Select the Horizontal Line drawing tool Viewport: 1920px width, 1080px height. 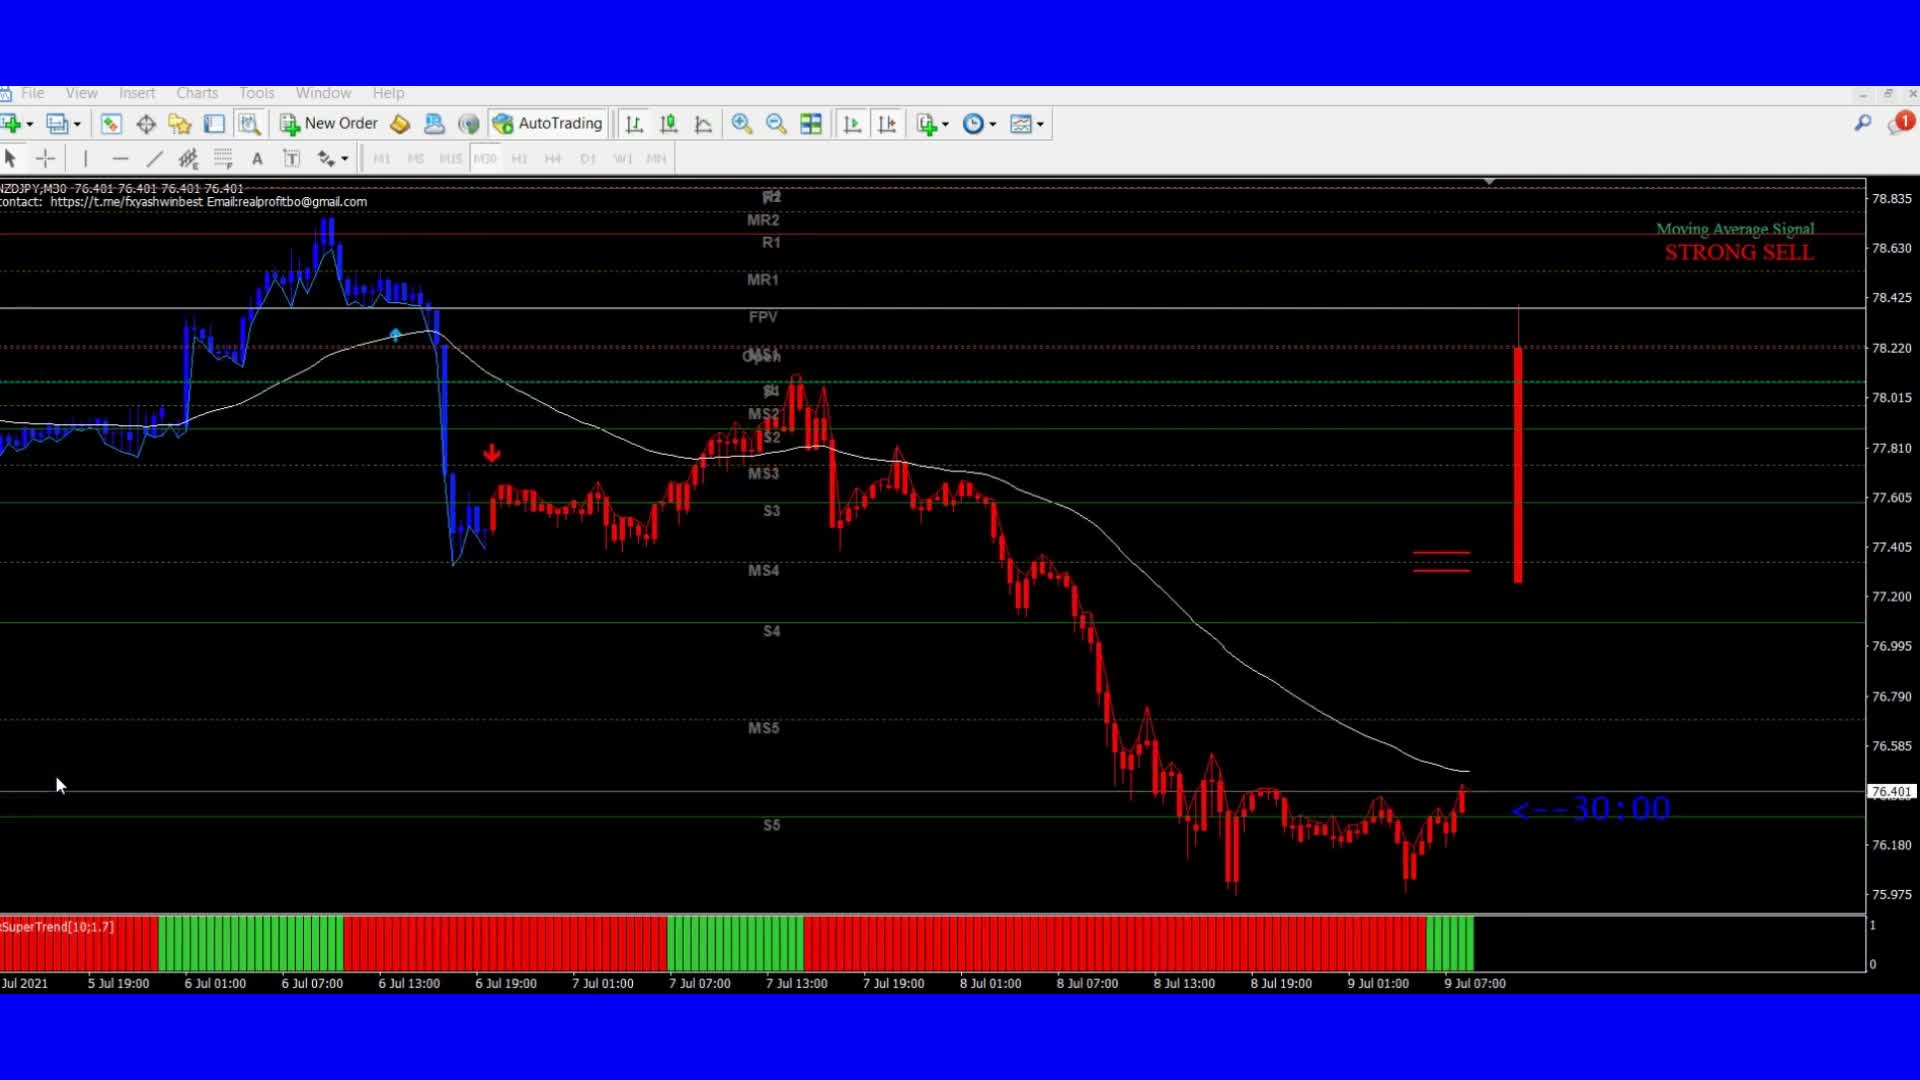(x=120, y=158)
